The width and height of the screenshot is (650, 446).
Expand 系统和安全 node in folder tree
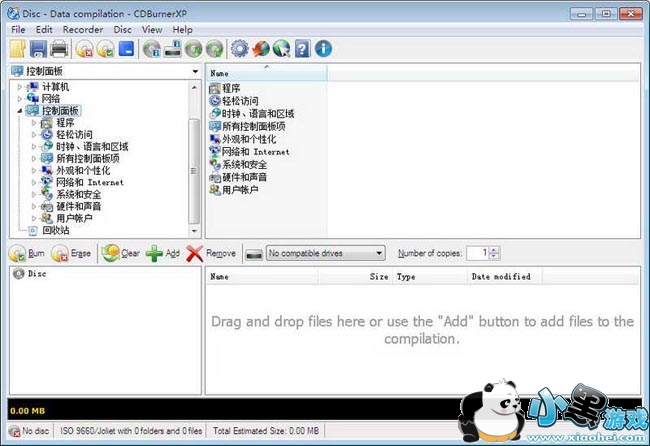click(34, 194)
